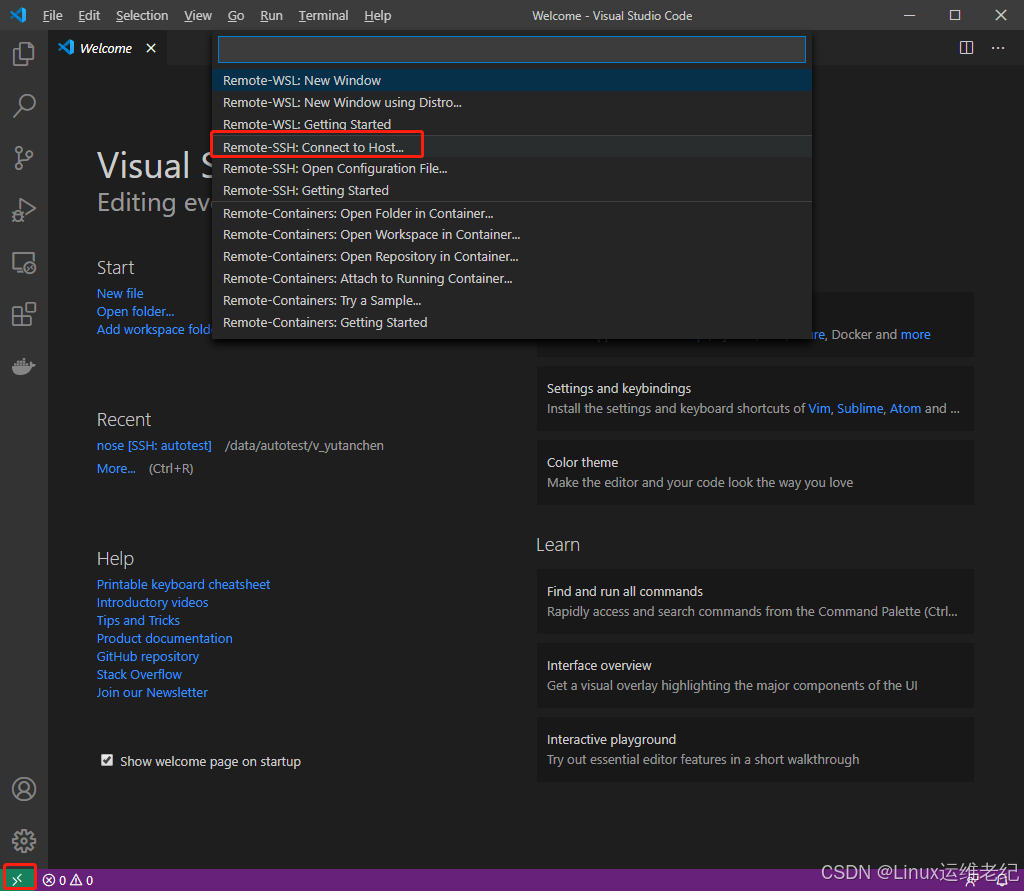Click errors and warnings count in status bar
The height and width of the screenshot is (891, 1024).
(x=68, y=880)
